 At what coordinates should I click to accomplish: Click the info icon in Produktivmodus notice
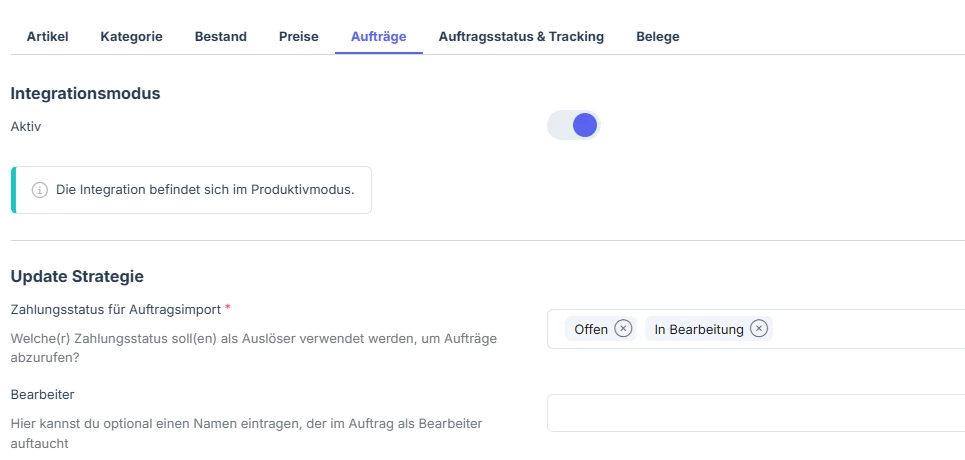[x=39, y=190]
